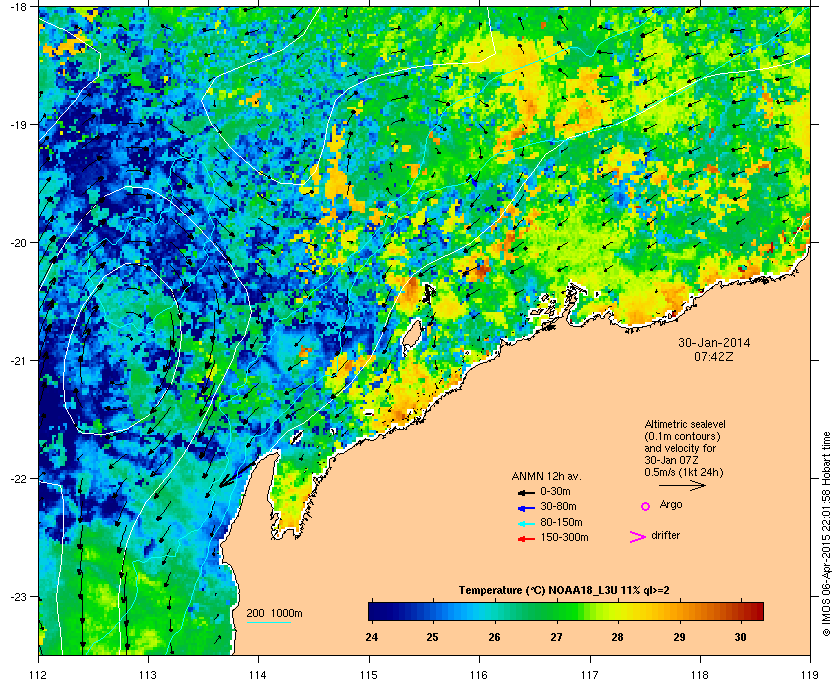
Task: Click the '30-80m' legend label
Action: [558, 506]
